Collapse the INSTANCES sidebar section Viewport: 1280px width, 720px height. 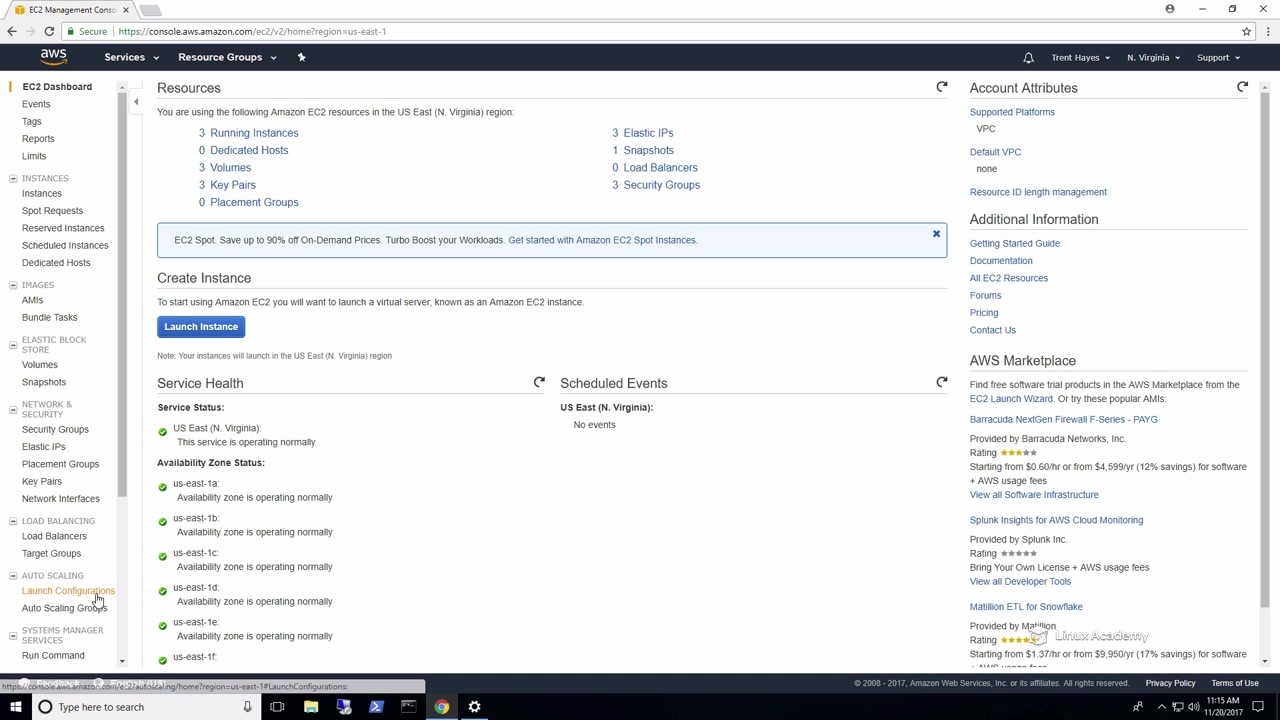(13, 178)
